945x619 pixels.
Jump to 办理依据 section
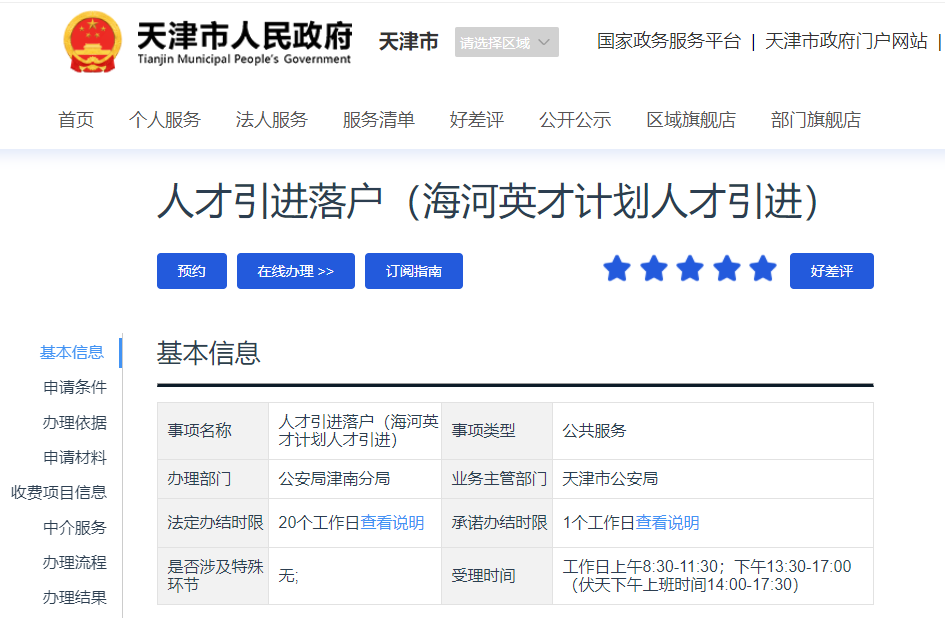[x=75, y=423]
